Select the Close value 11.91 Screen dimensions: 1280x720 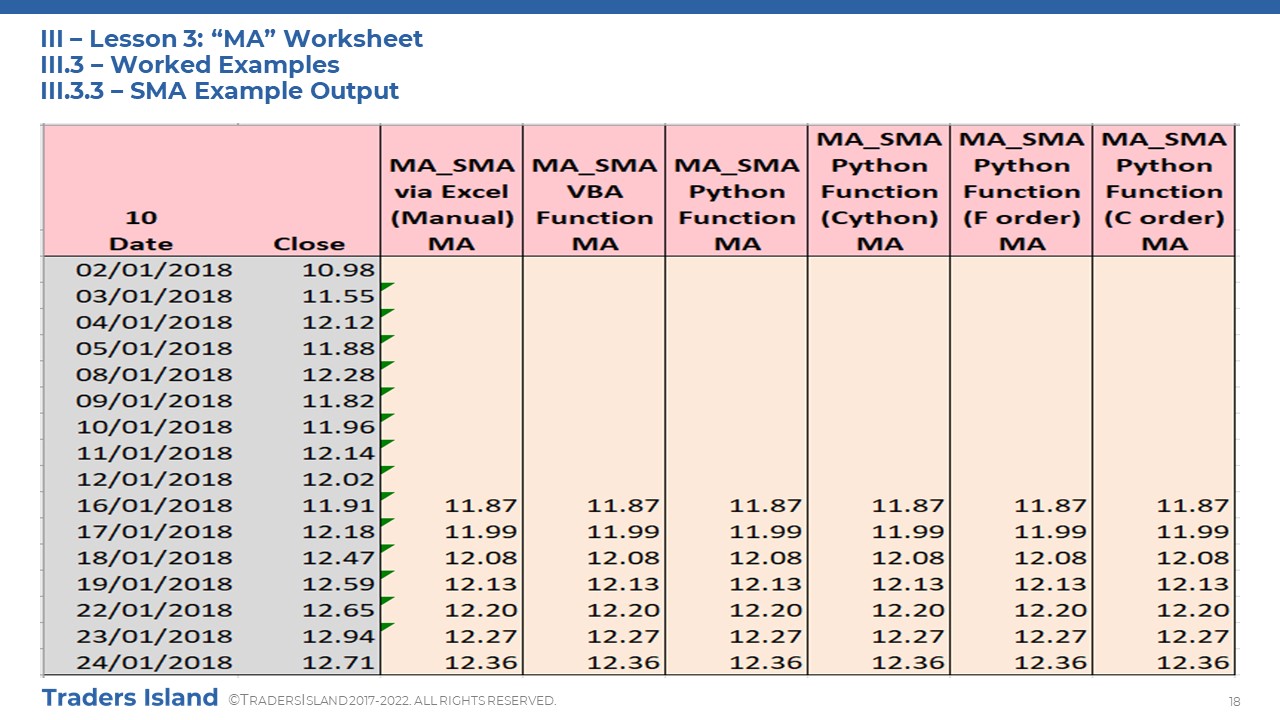tap(339, 505)
